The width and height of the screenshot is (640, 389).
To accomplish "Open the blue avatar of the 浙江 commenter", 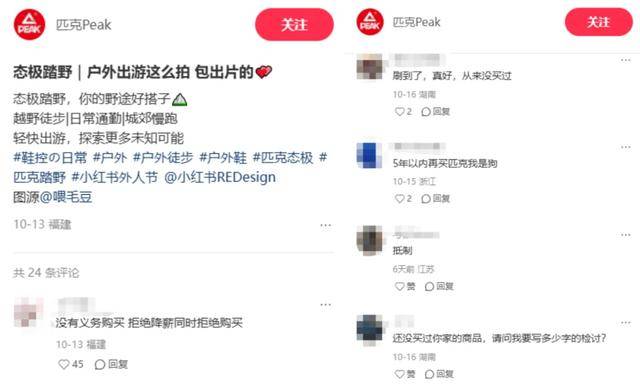I will pos(369,155).
